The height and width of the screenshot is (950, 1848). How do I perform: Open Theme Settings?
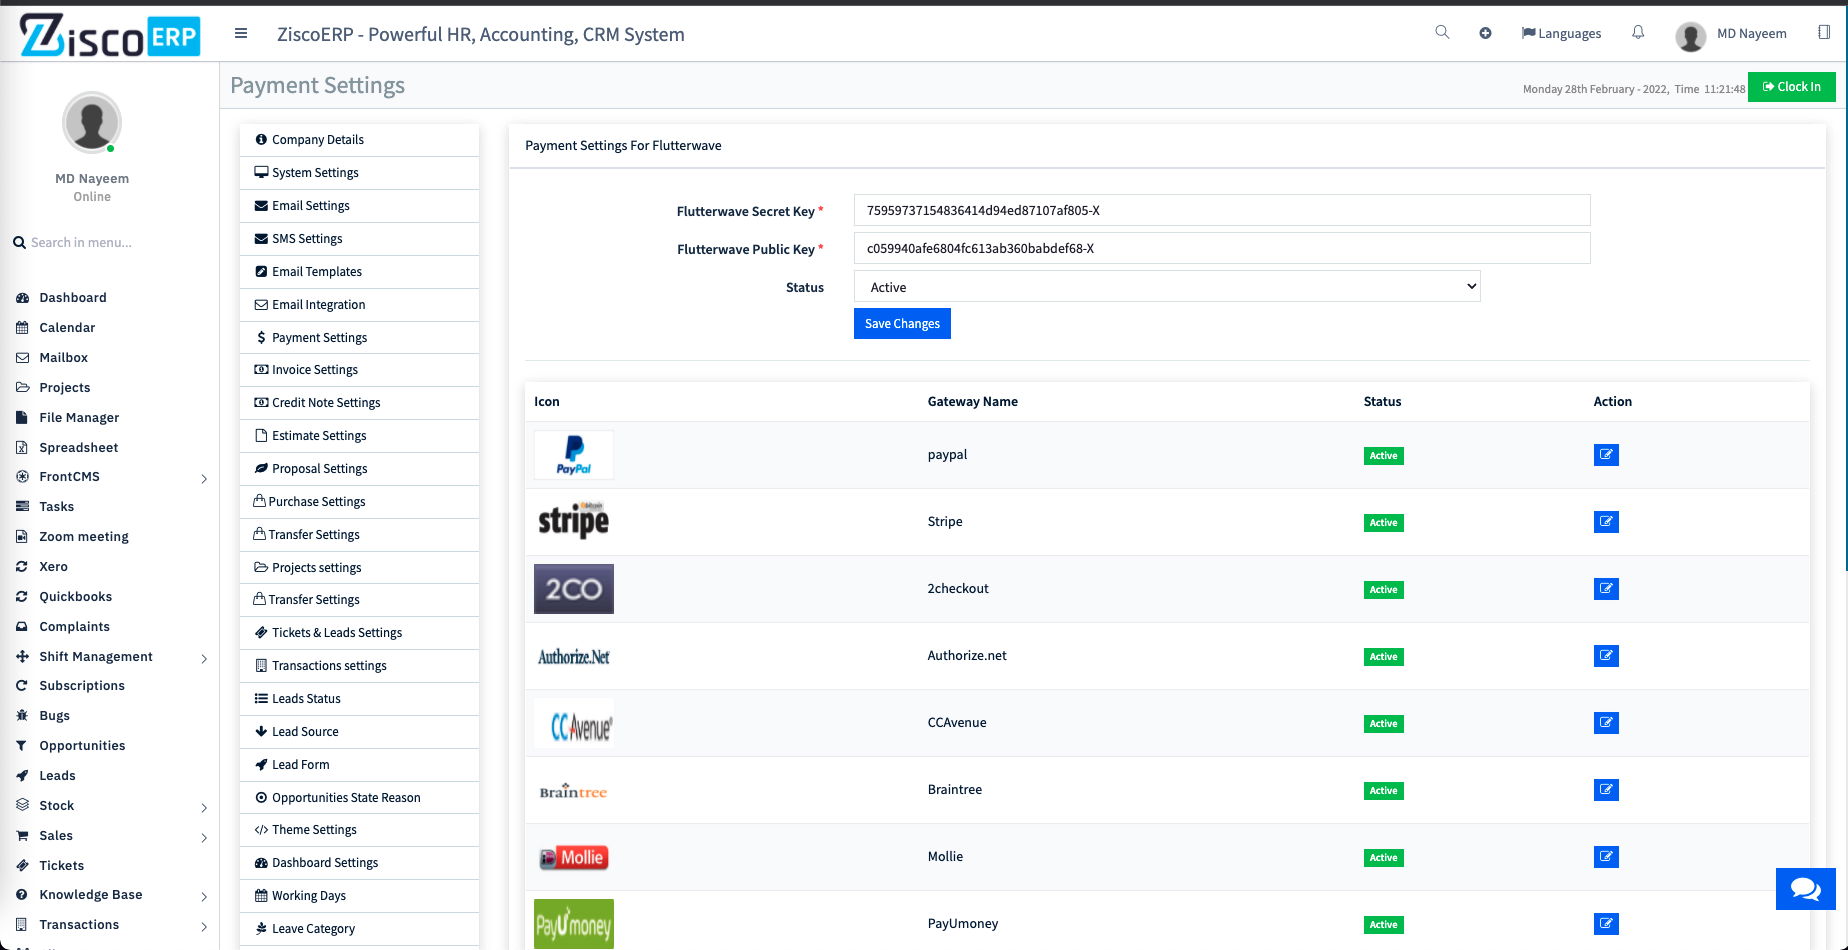tap(360, 830)
